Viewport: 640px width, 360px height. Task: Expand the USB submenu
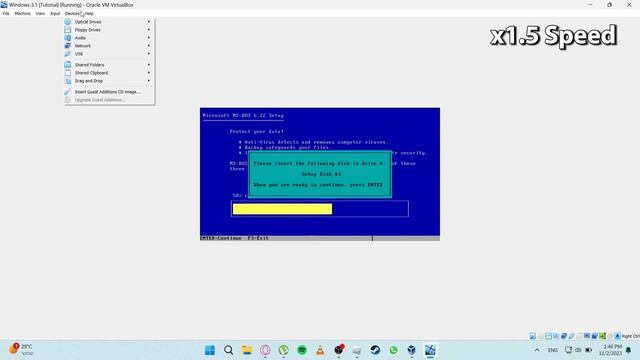(109, 53)
